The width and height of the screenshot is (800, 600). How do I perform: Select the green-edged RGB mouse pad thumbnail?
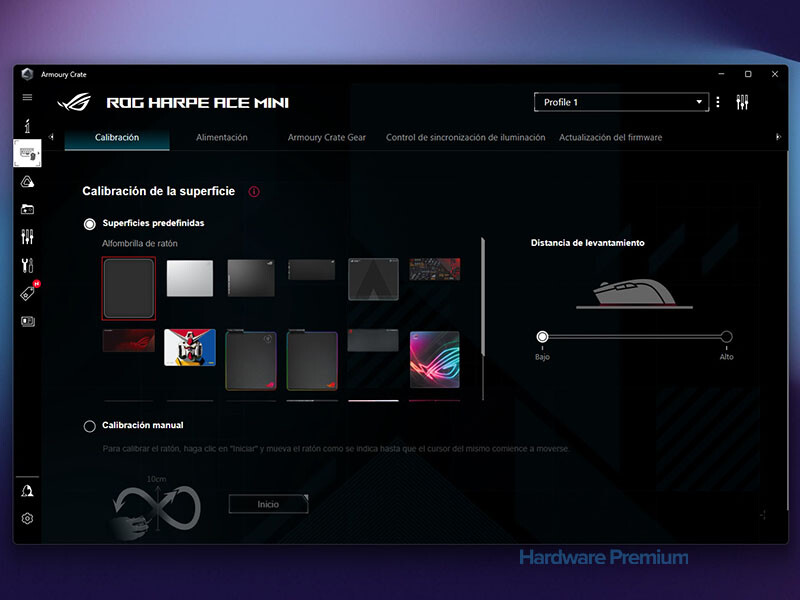click(312, 360)
